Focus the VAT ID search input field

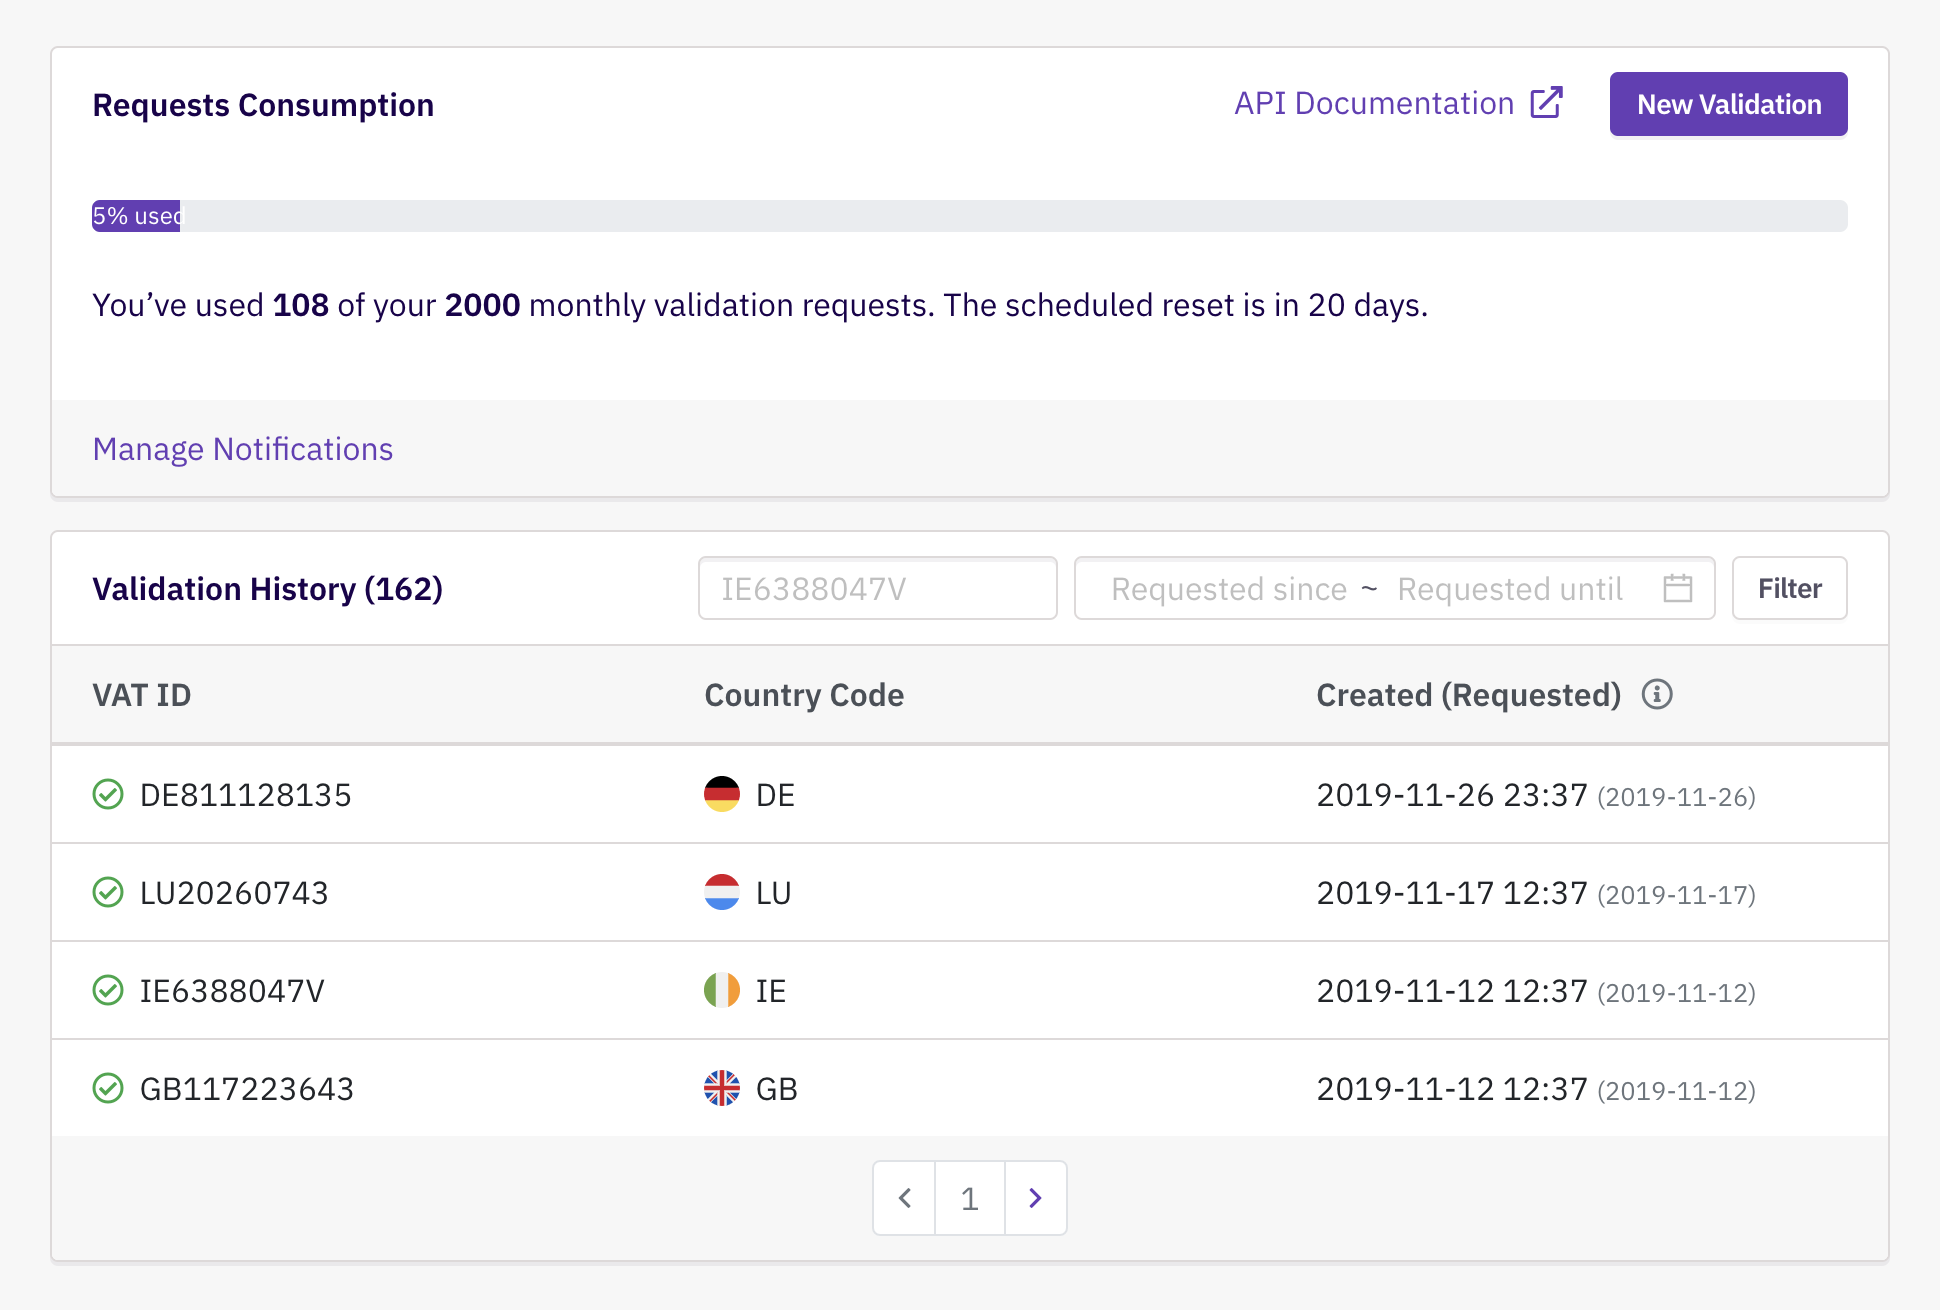877,588
